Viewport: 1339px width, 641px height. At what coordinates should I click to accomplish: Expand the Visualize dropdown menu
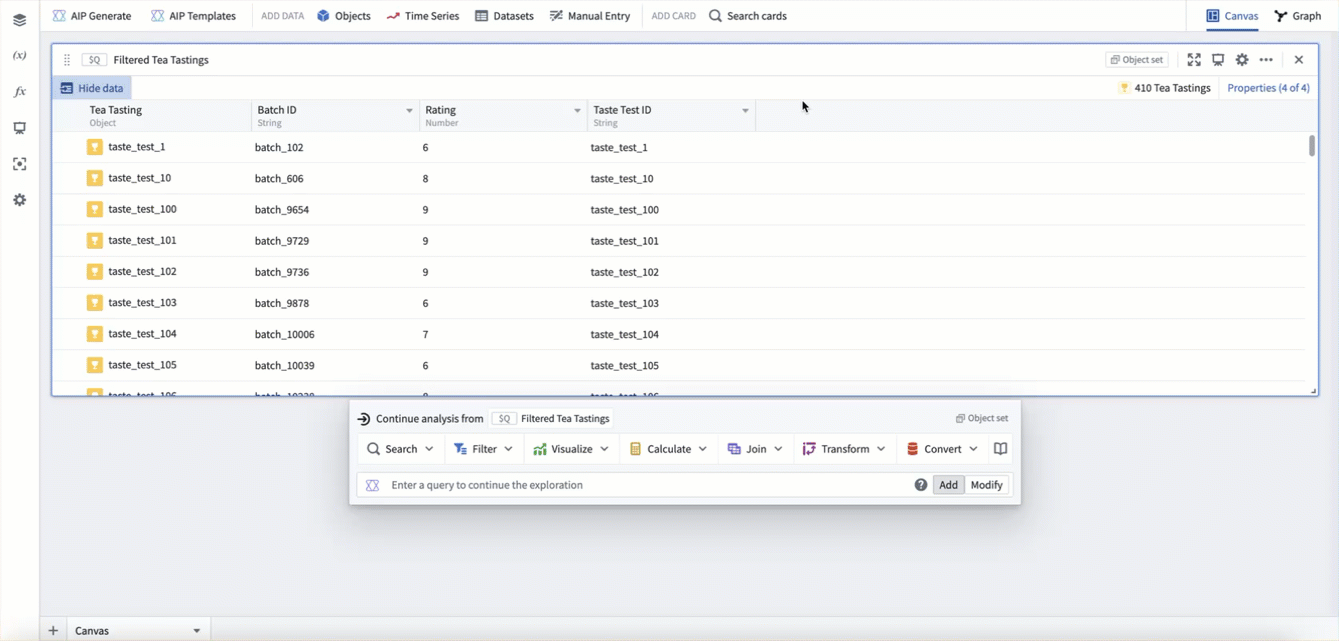pyautogui.click(x=571, y=449)
